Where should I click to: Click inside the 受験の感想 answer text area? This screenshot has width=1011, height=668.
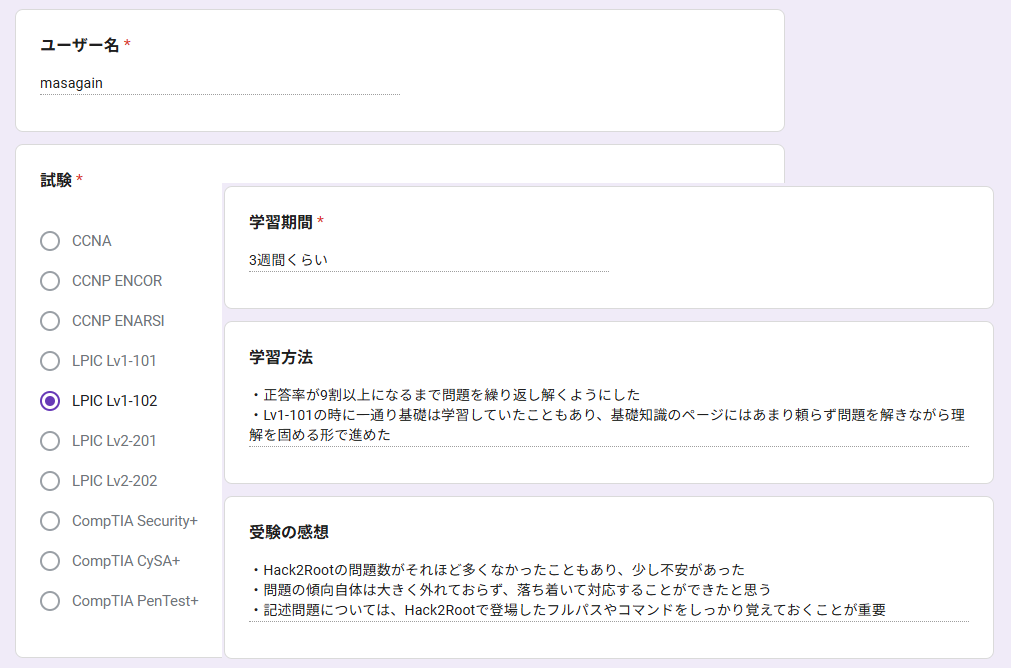[x=608, y=590]
